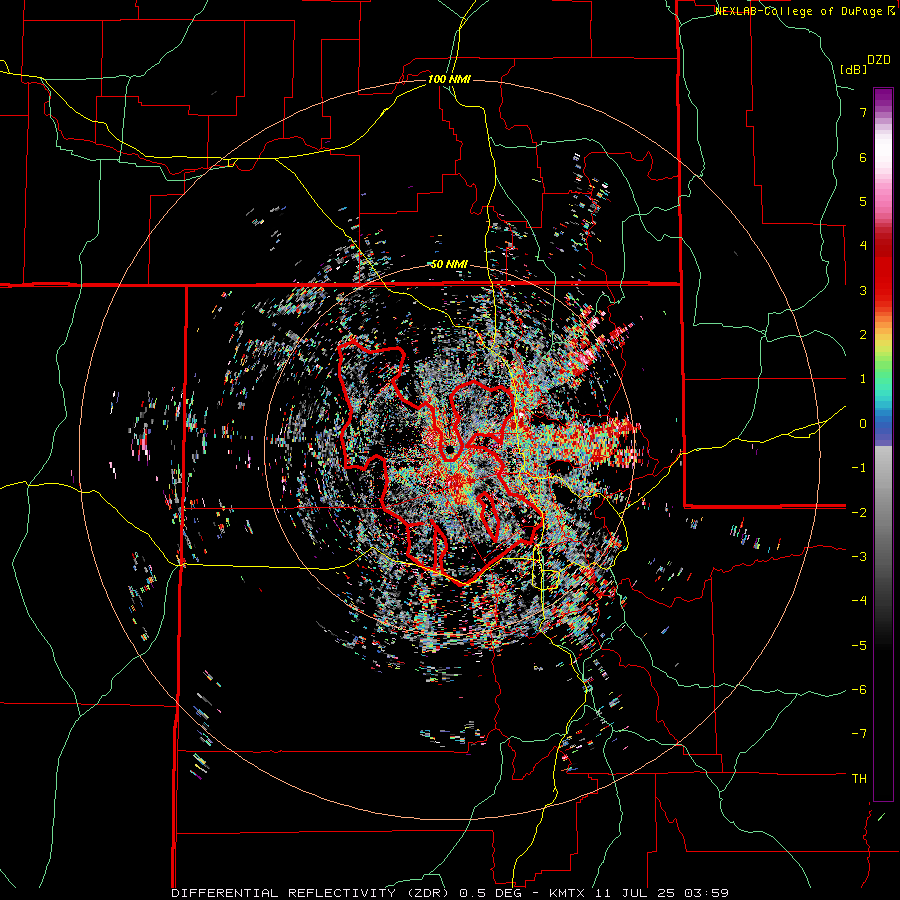Click the [dB] unit label
The image size is (900, 900).
(x=854, y=70)
